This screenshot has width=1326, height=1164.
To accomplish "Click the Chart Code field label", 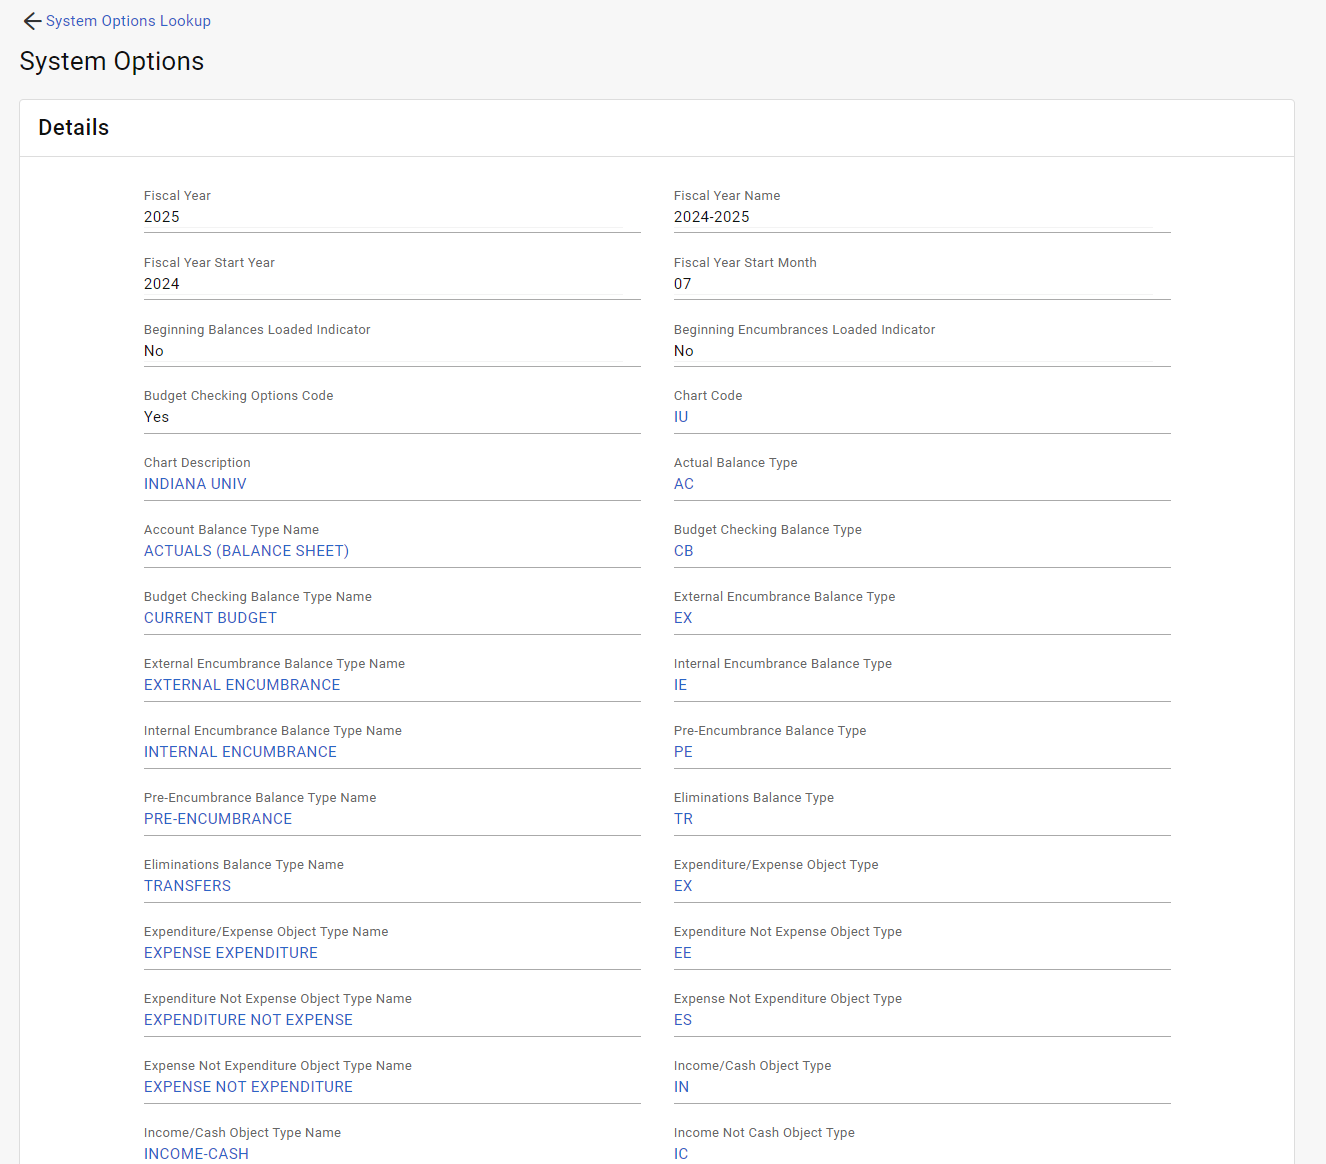I will [708, 396].
